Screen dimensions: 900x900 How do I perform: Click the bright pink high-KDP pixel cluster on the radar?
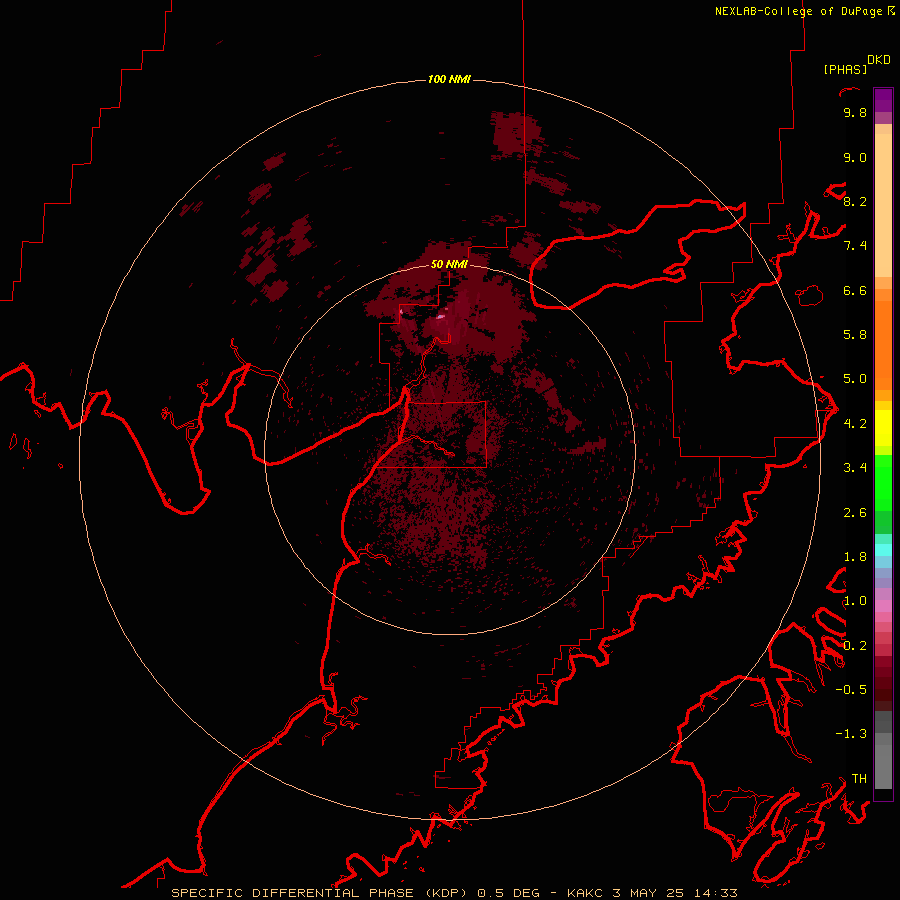(x=441, y=315)
